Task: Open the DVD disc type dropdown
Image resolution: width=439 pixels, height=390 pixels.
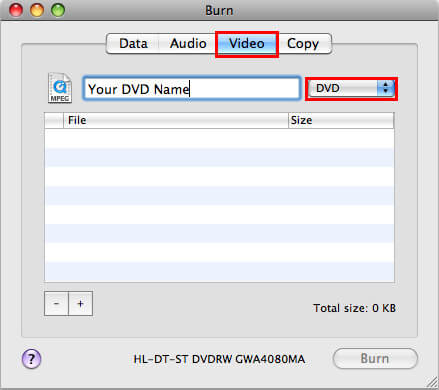Action: click(x=351, y=89)
